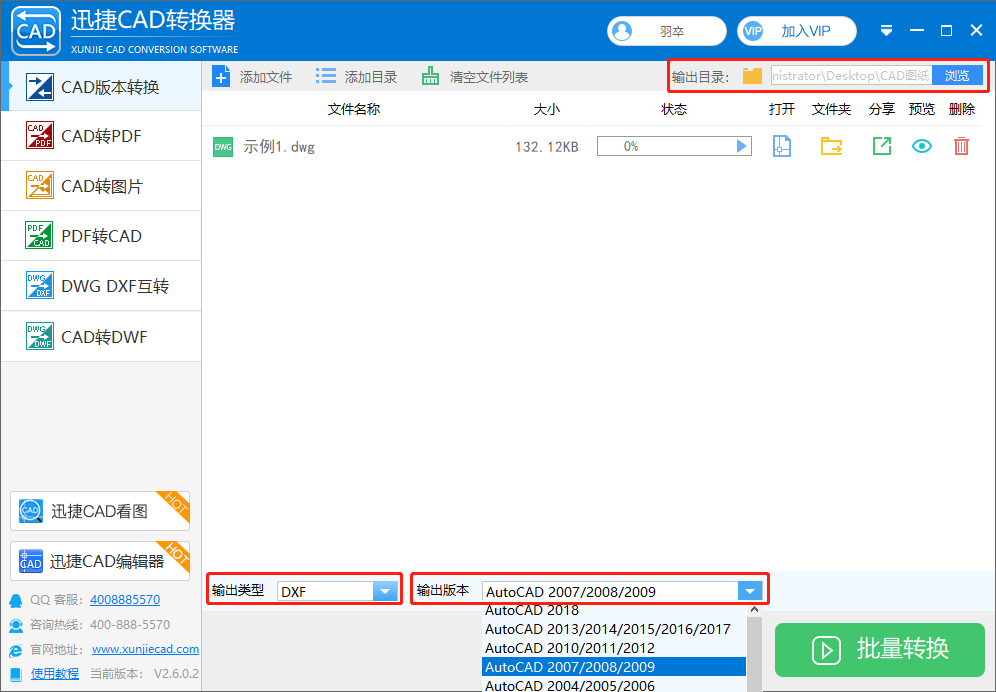
Task: Click the IE browser 官网地址 icon
Action: pyautogui.click(x=16, y=649)
